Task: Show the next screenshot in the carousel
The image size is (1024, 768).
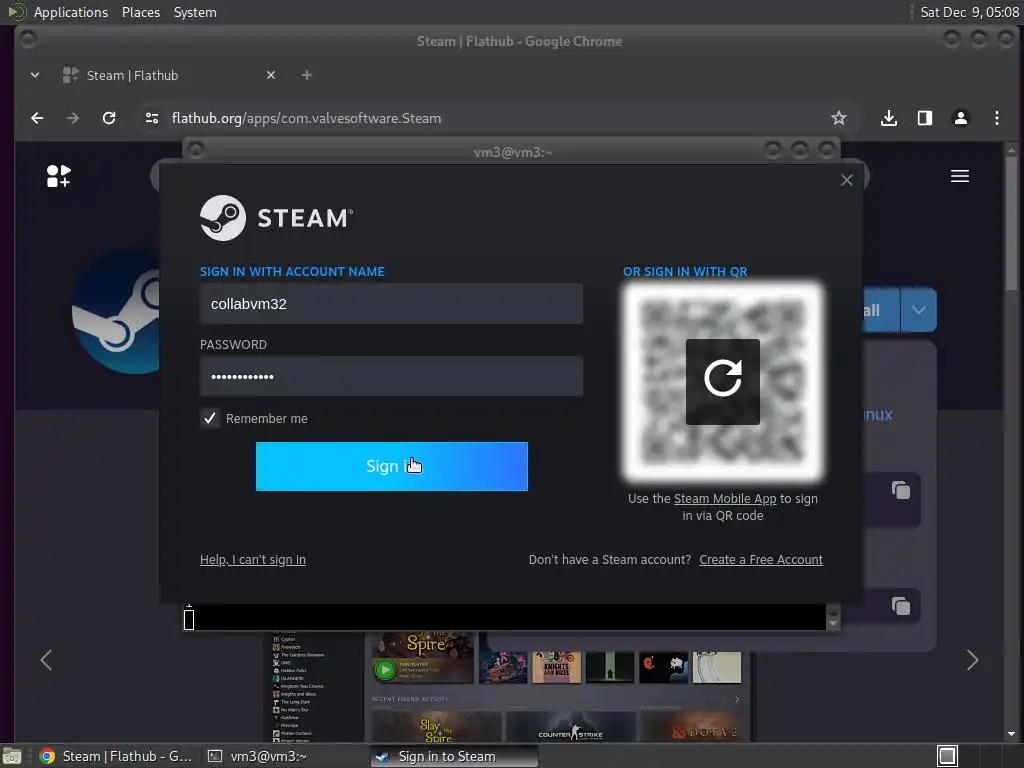Action: [972, 660]
